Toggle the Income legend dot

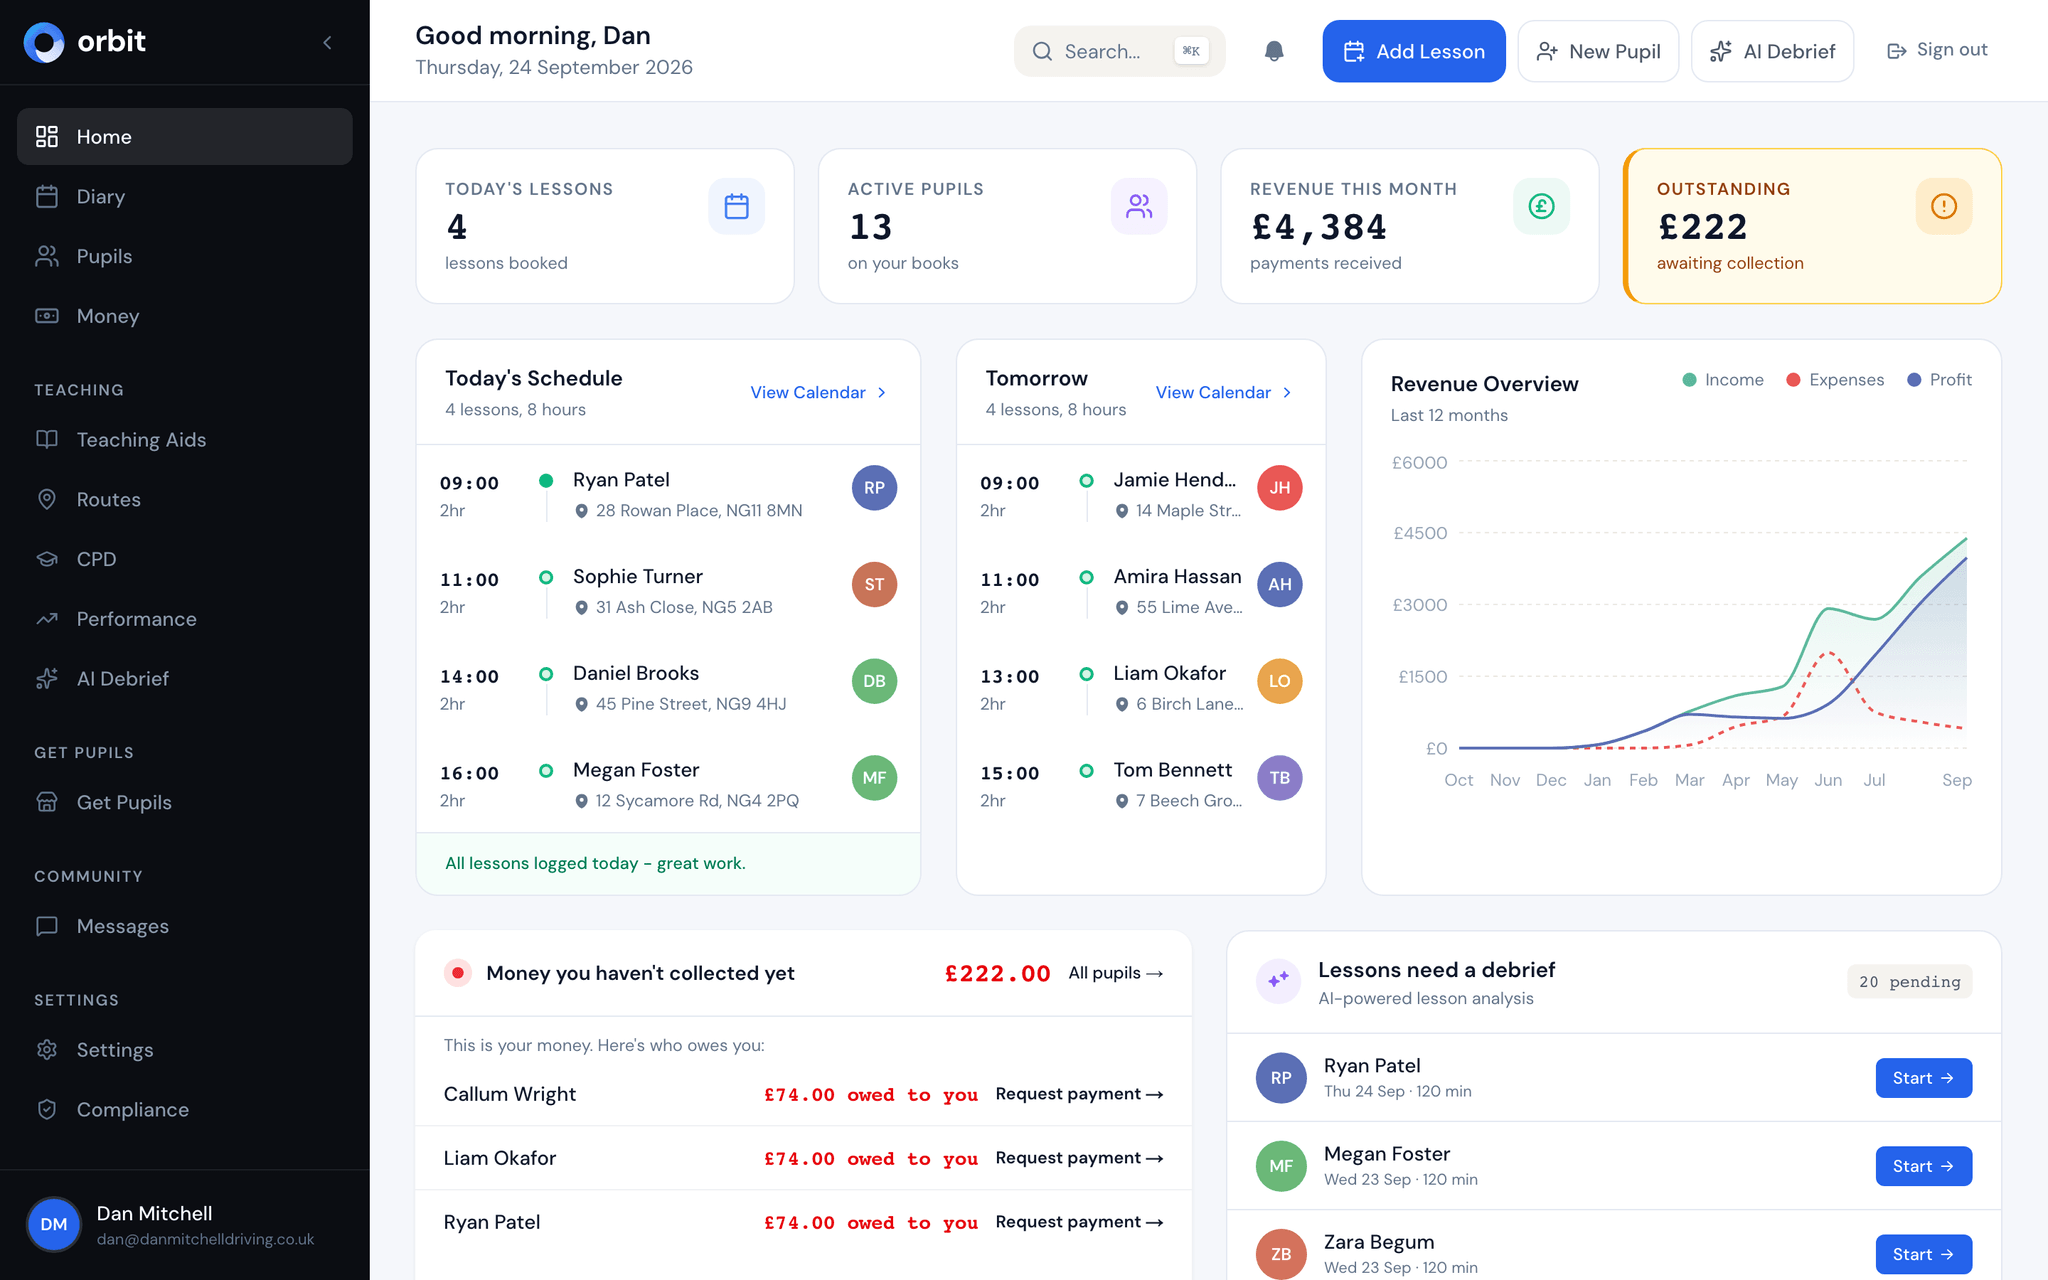click(x=1689, y=380)
